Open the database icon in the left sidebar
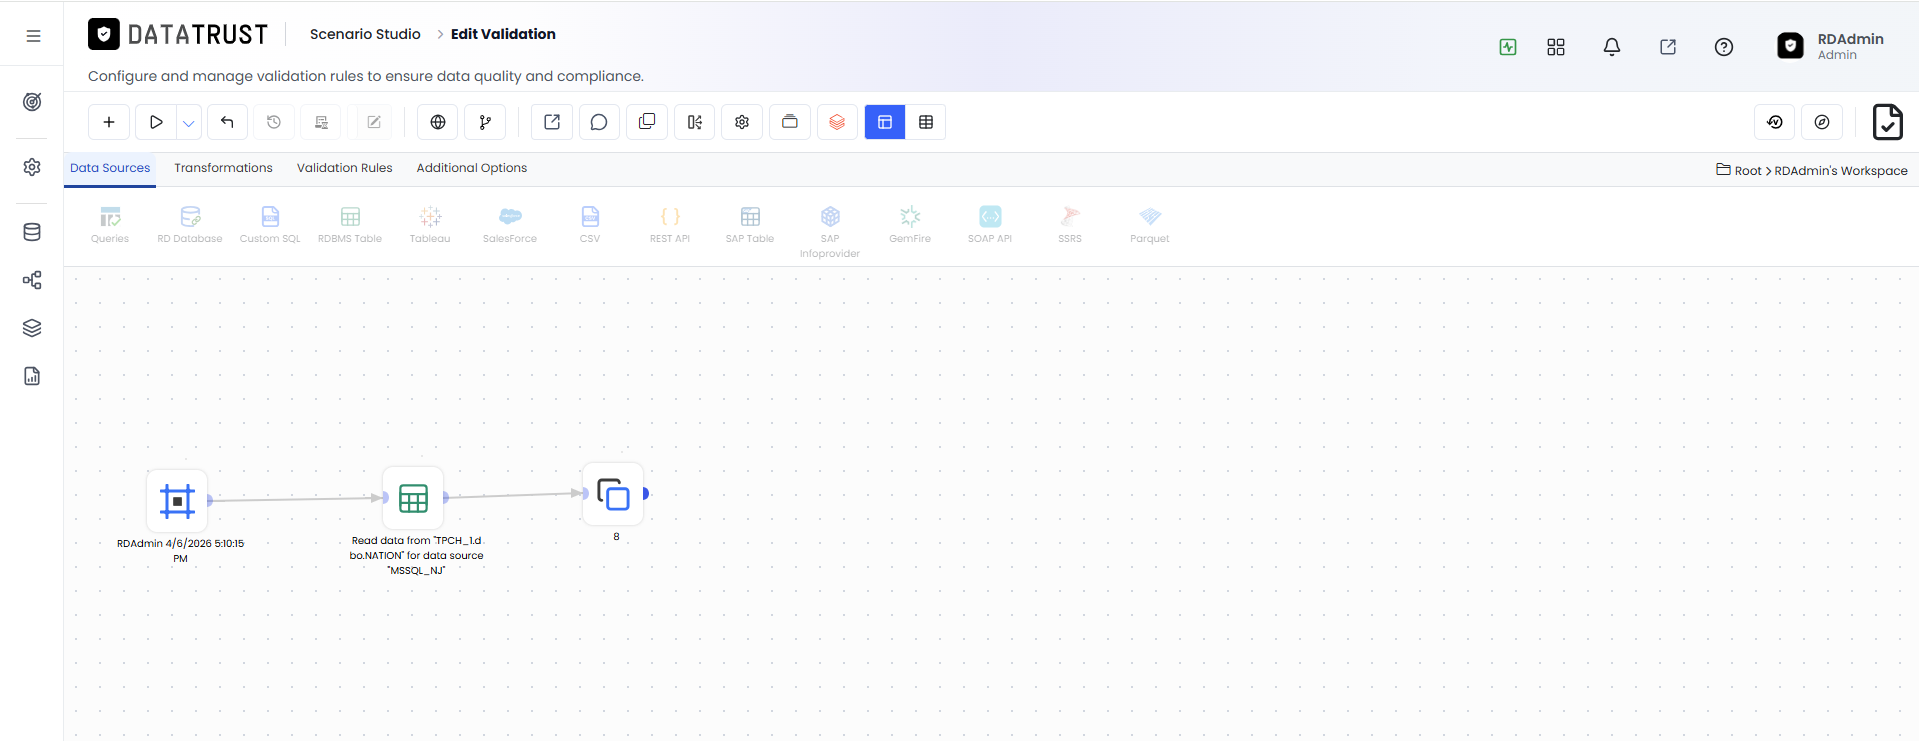This screenshot has width=1919, height=741. pyautogui.click(x=32, y=232)
